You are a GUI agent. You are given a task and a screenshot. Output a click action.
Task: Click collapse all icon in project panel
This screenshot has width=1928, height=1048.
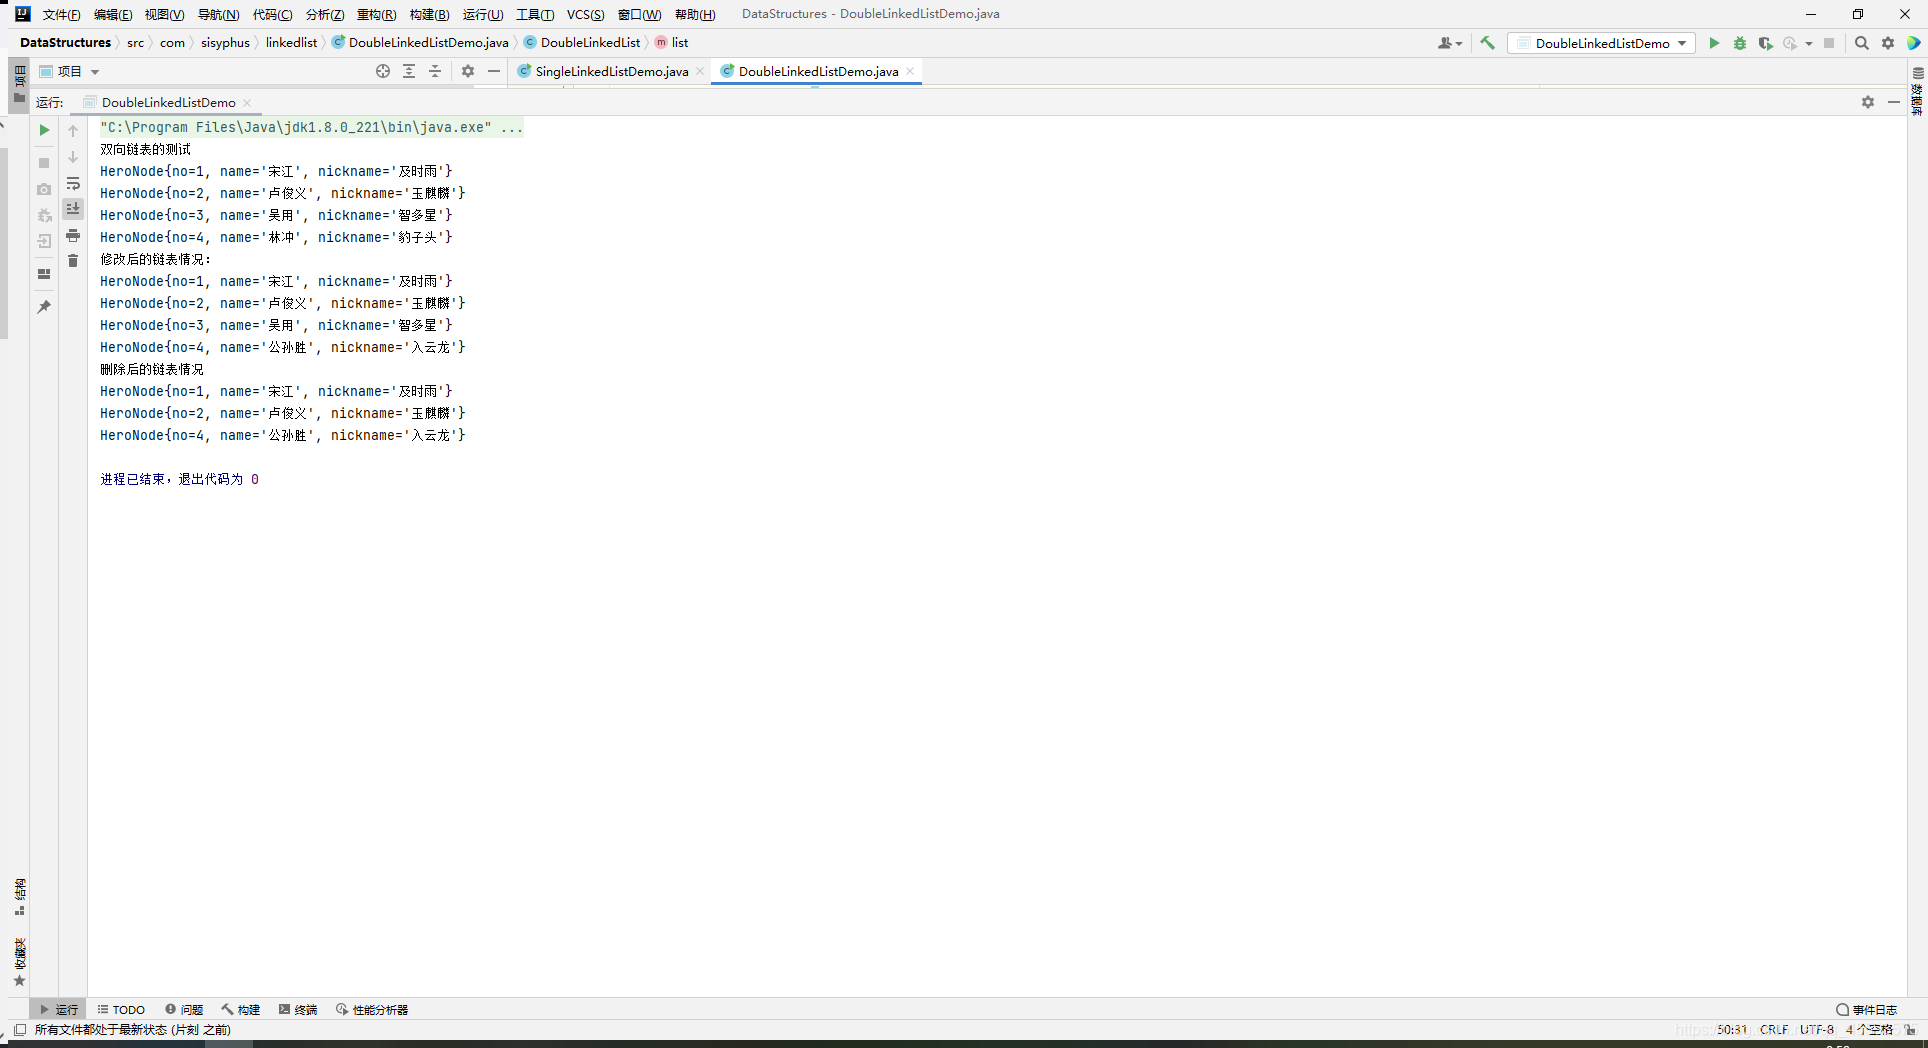pos(435,71)
